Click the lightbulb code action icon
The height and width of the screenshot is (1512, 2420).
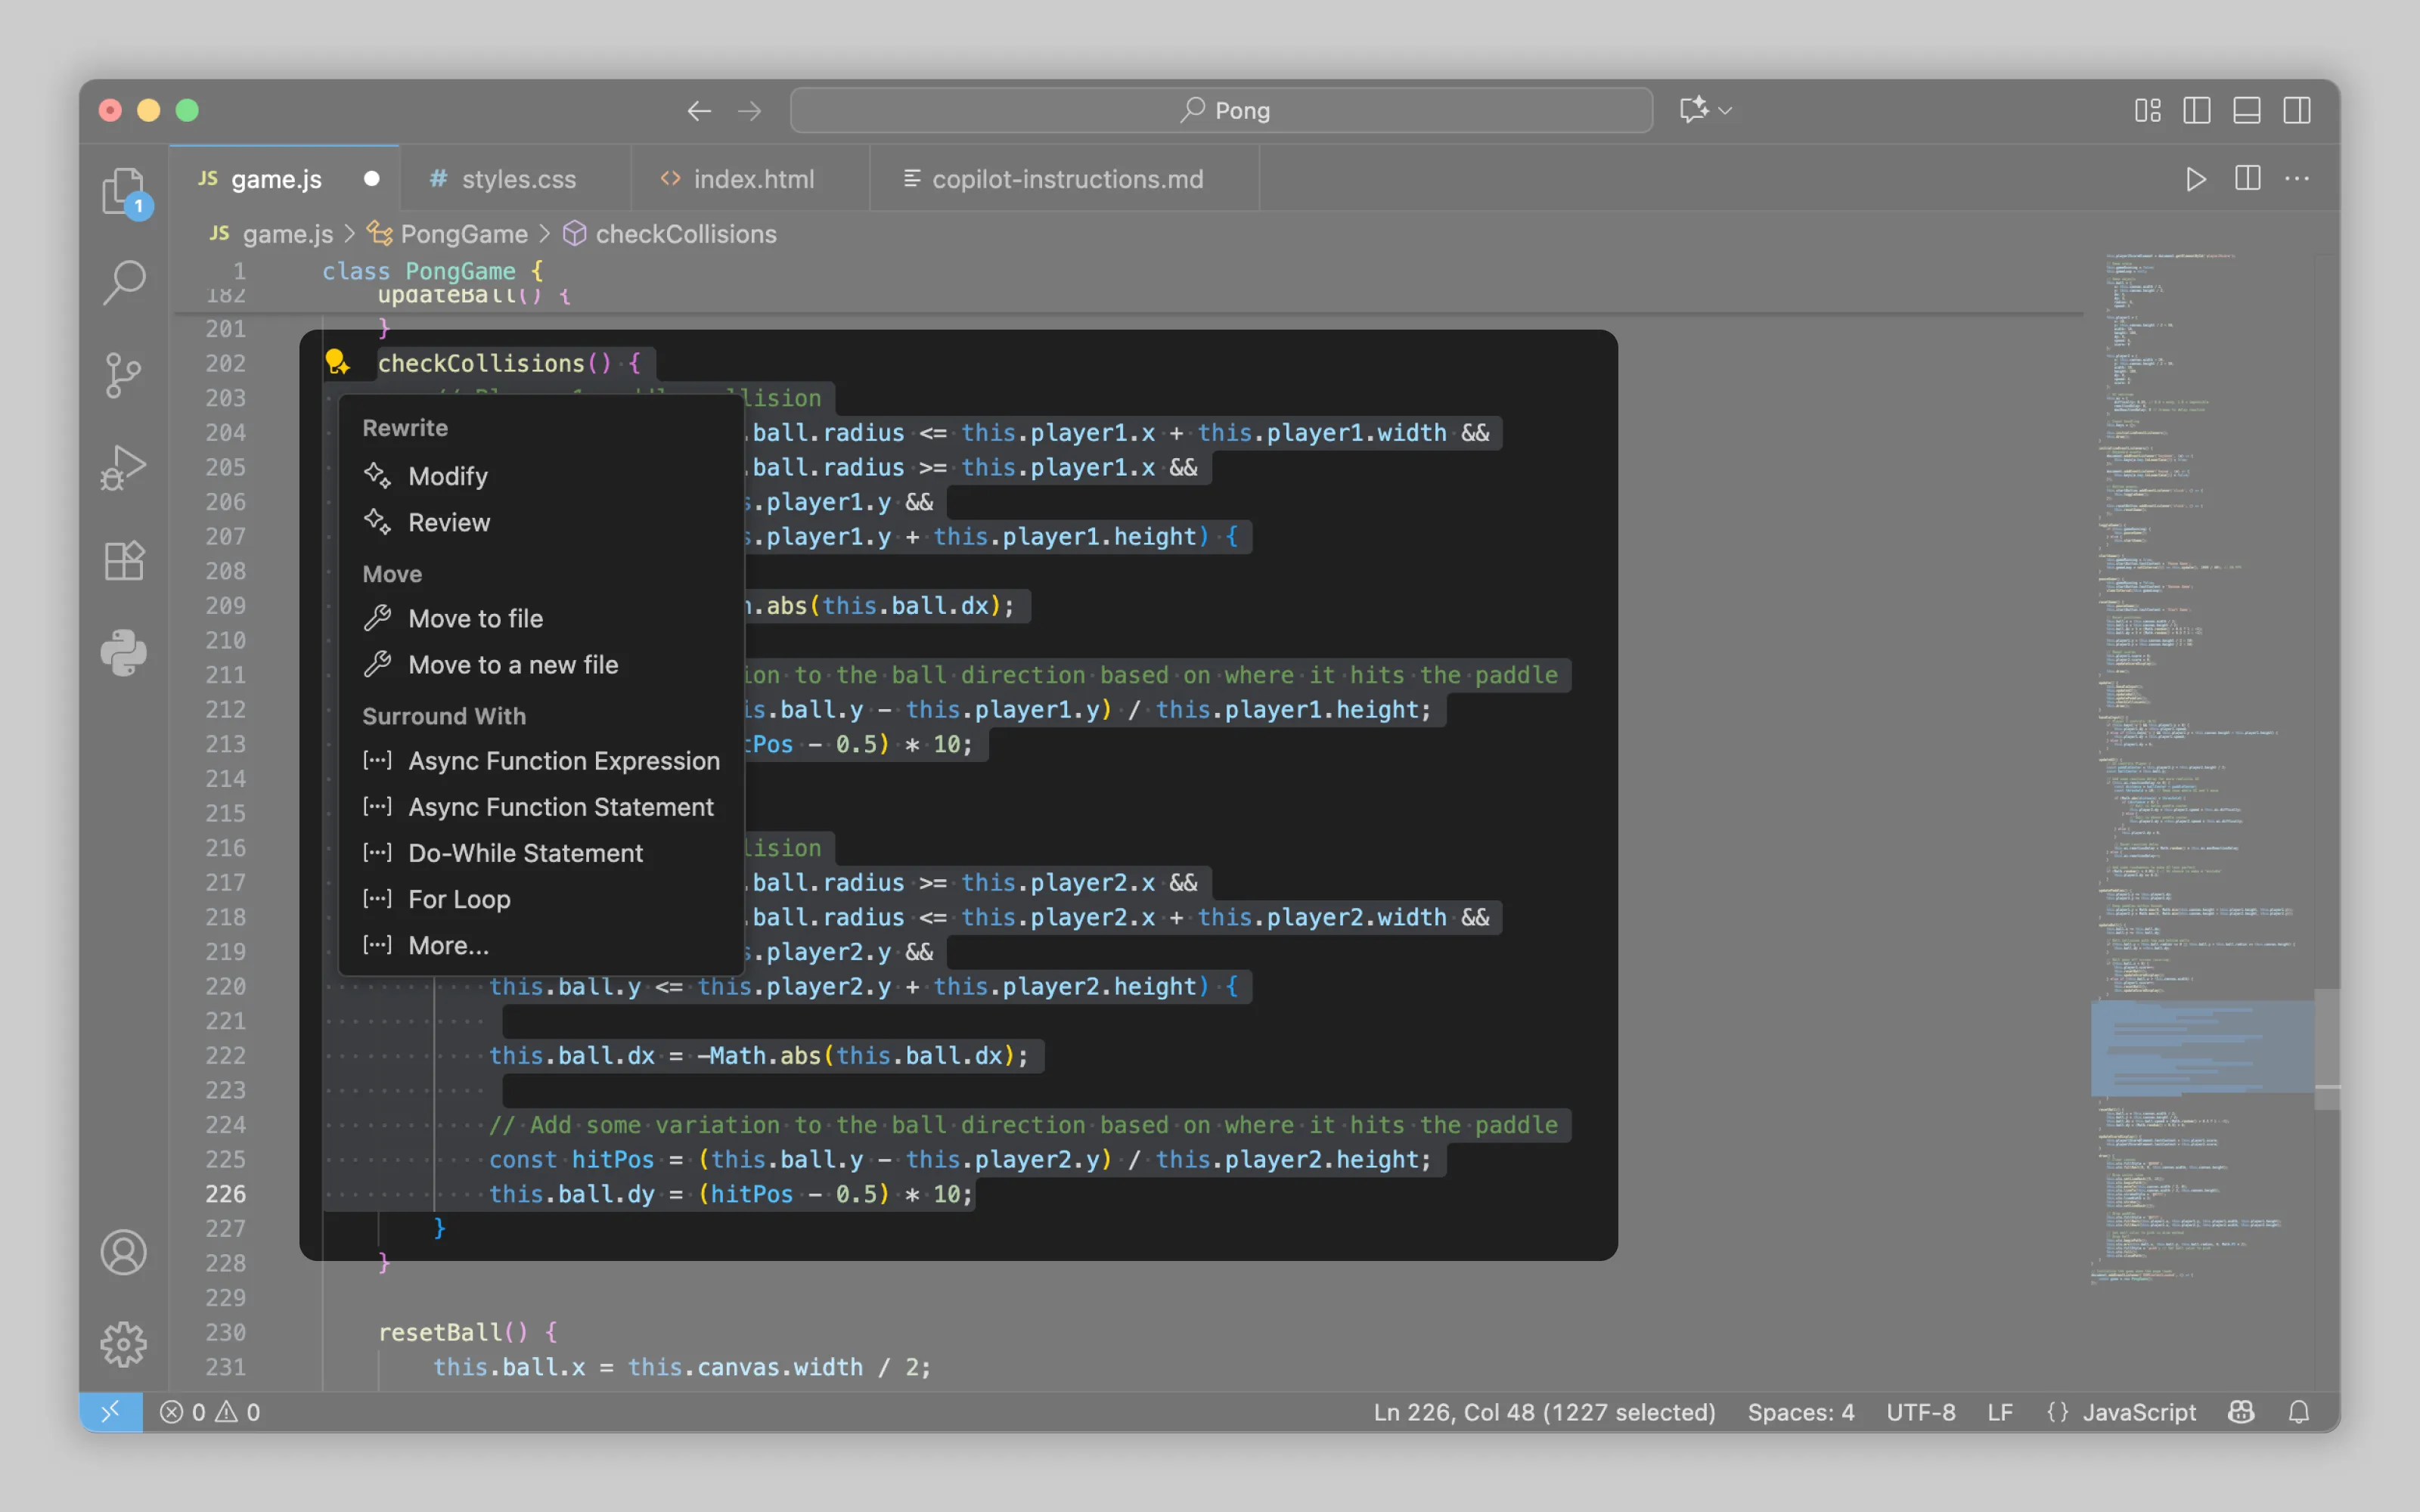[x=337, y=362]
